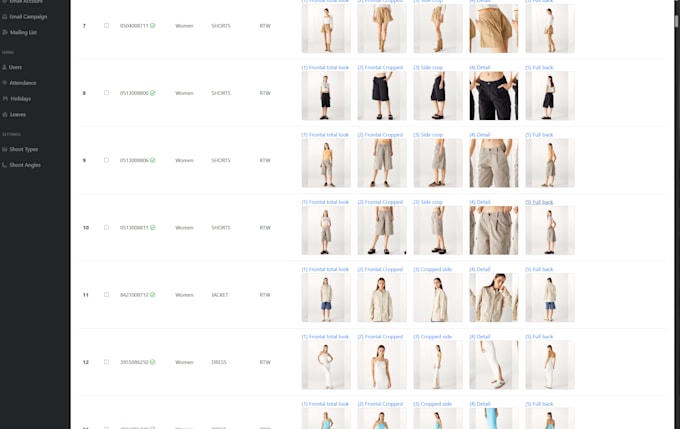Click the green verified icon beside code 8421008712
Screen dimensions: 680x429
[153, 295]
